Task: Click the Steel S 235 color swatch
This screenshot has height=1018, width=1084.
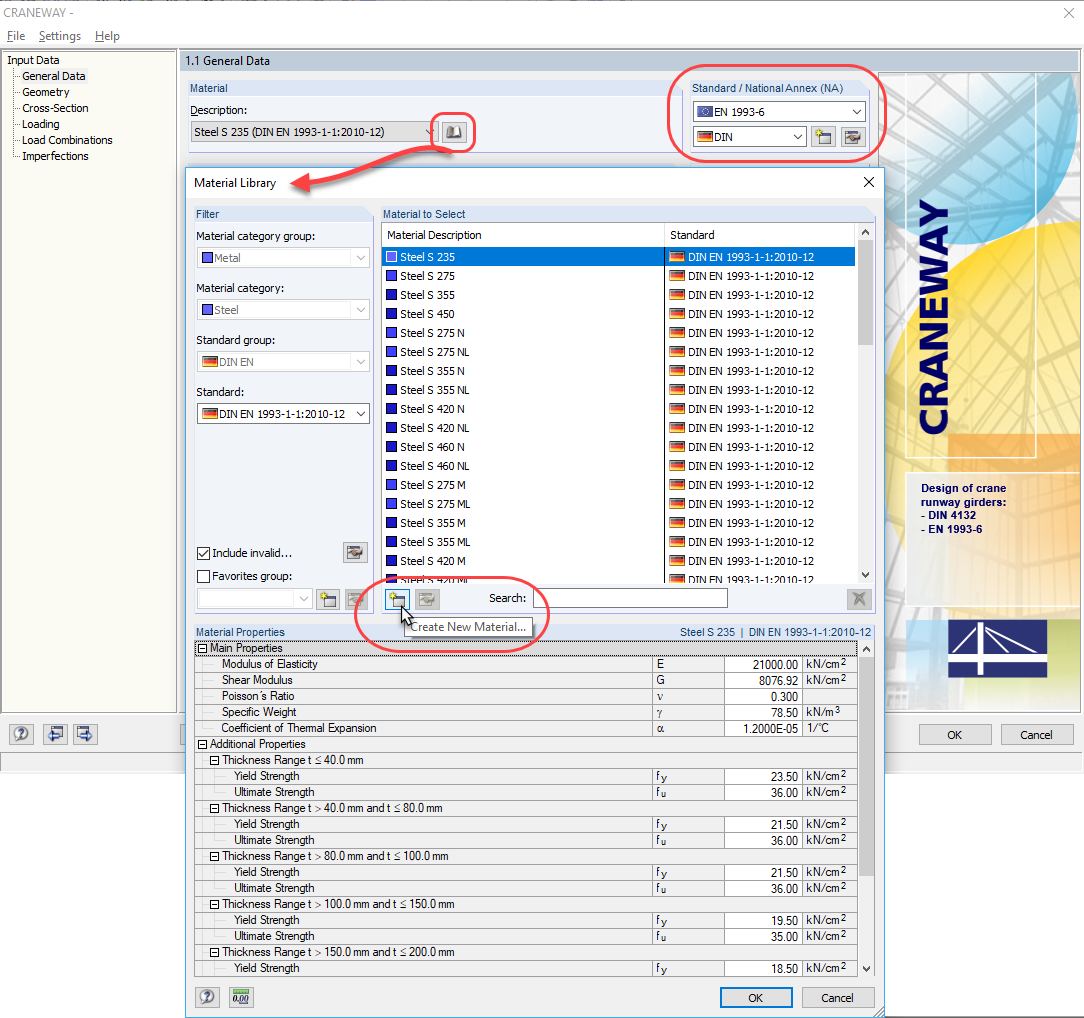Action: coord(392,256)
